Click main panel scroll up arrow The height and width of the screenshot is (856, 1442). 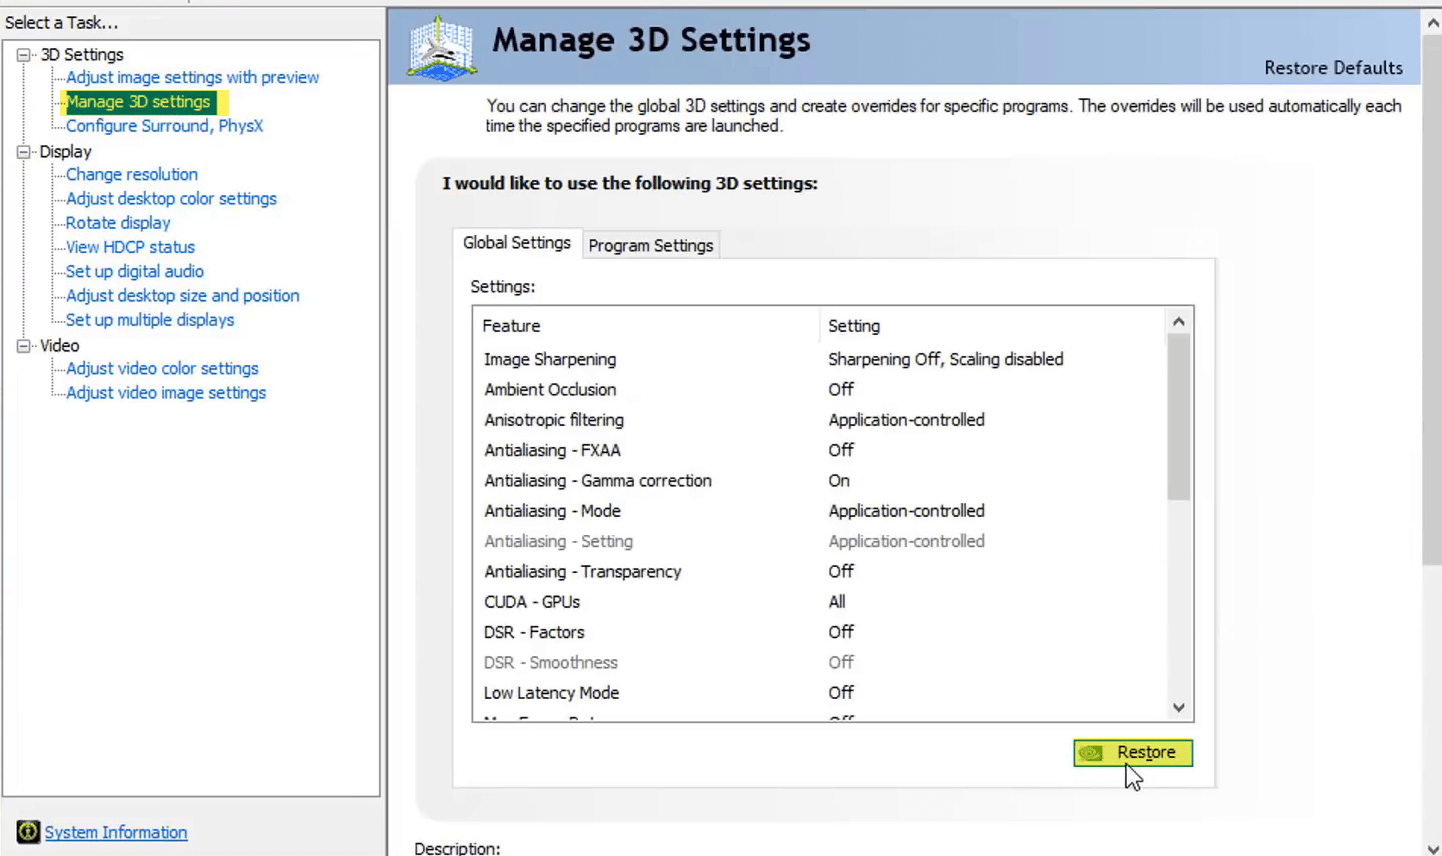(x=1432, y=22)
